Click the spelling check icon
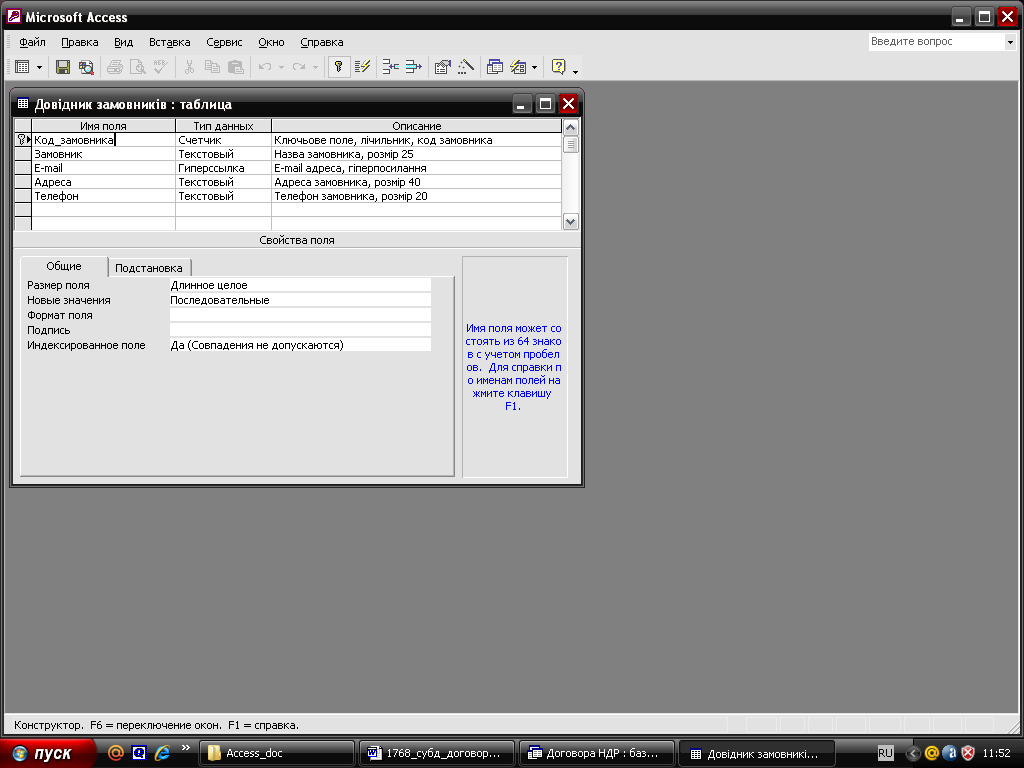This screenshot has width=1024, height=768. coord(161,67)
